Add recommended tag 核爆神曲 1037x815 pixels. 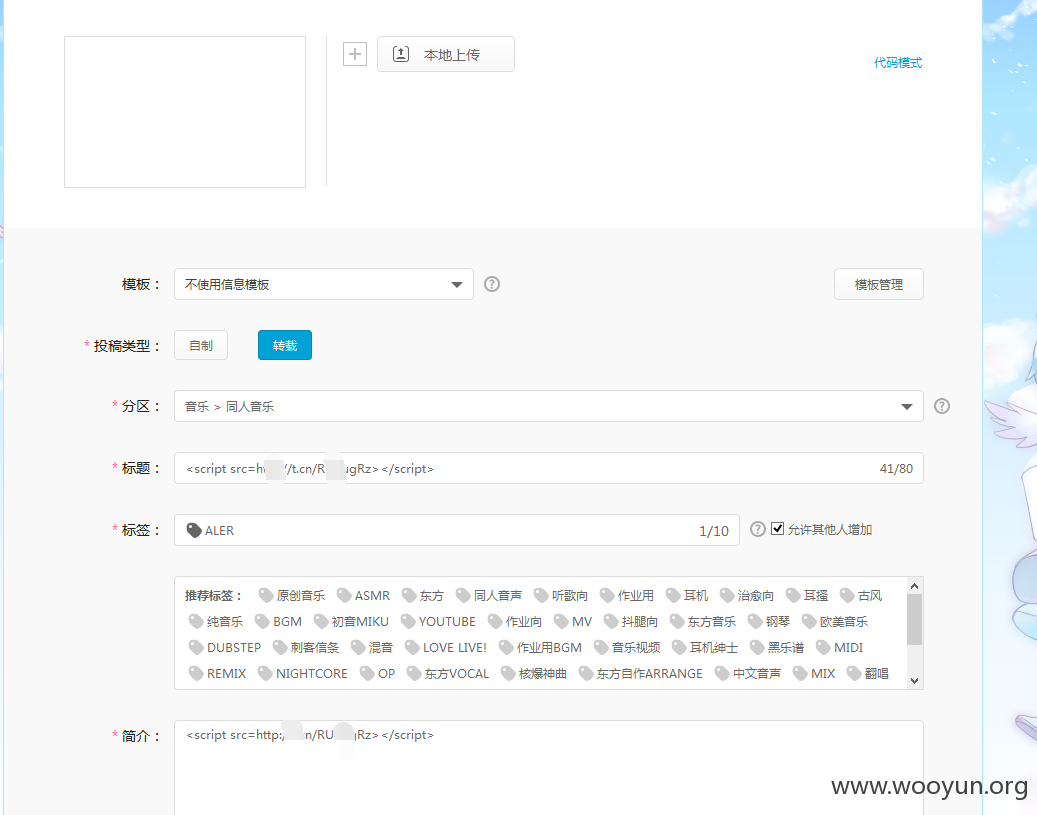coord(534,673)
